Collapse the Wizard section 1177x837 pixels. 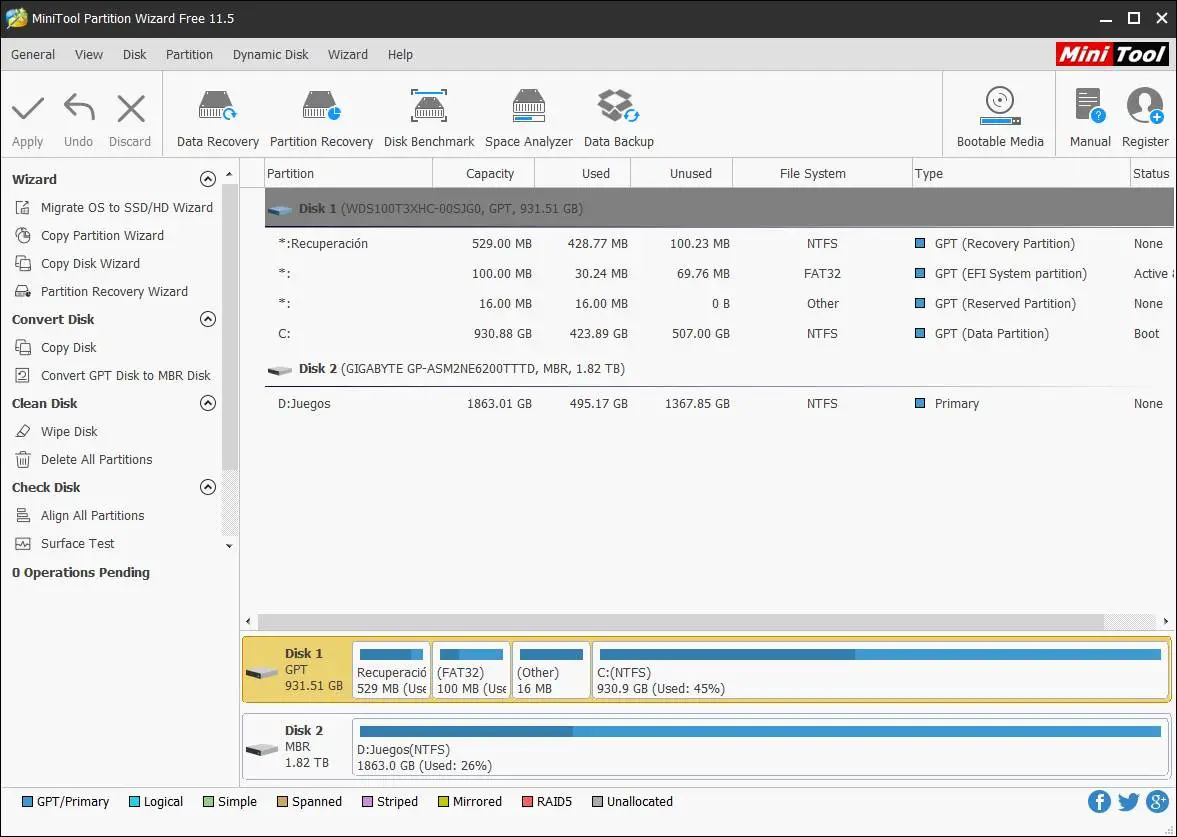click(208, 180)
